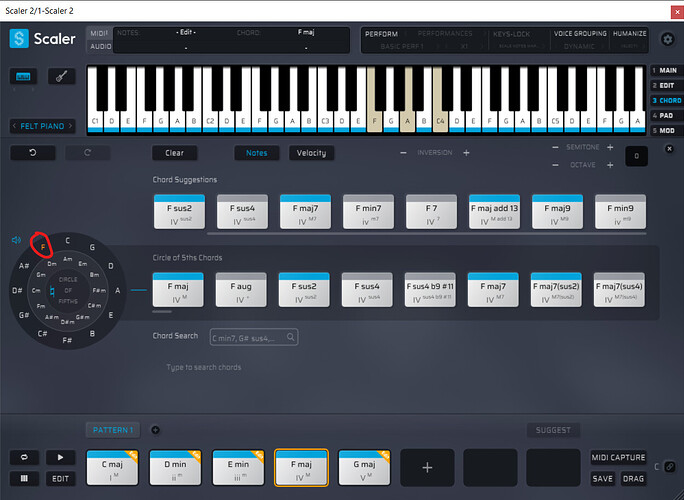684x500 pixels.
Task: Click the SUGGEST button
Action: point(553,430)
